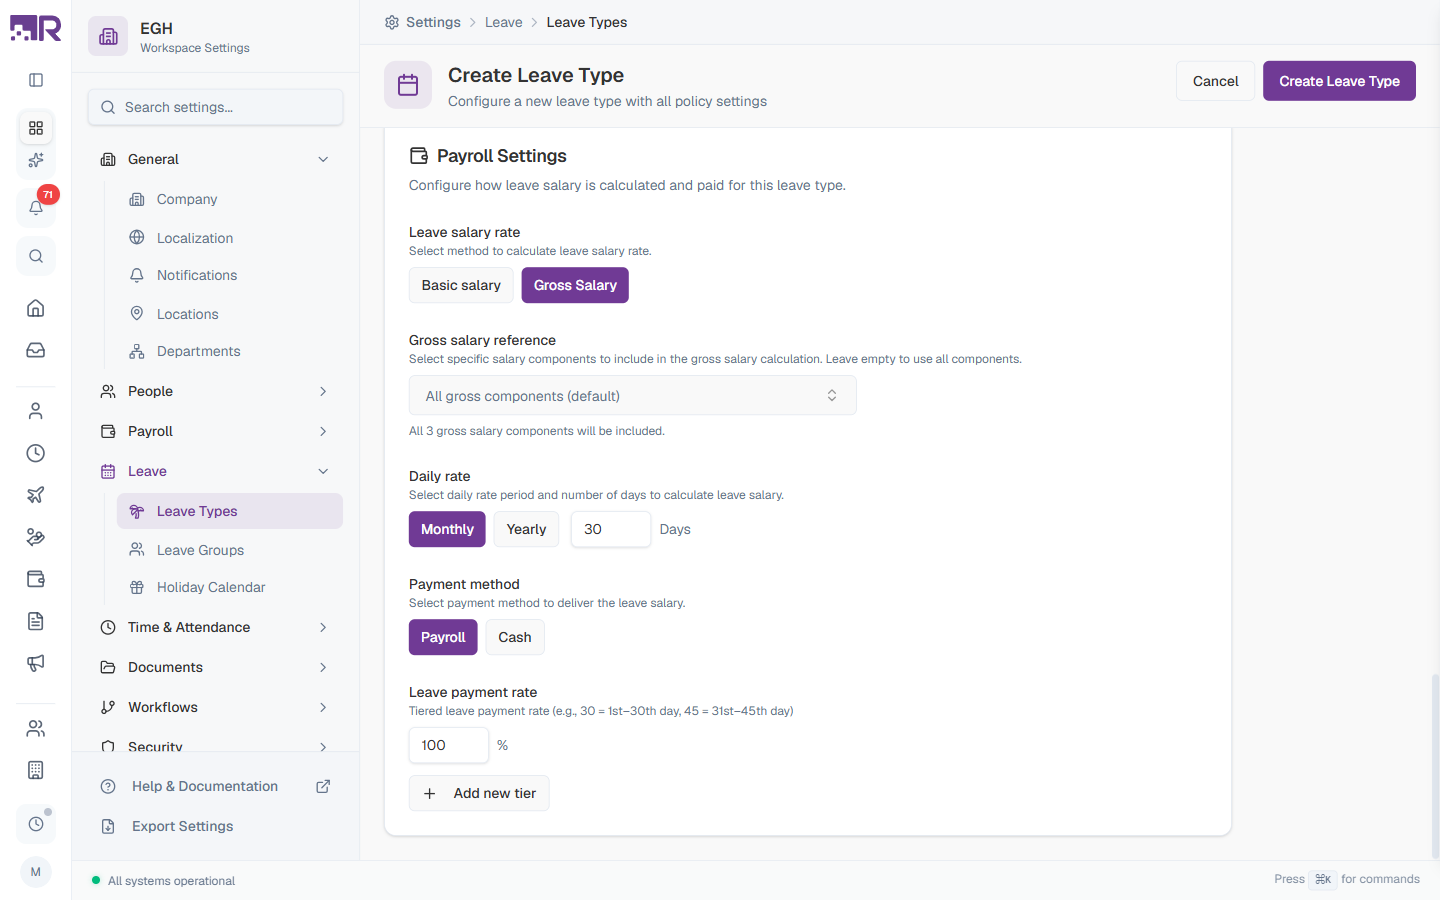The image size is (1440, 900).
Task: Open notifications bell with 71 badge
Action: pos(36,207)
